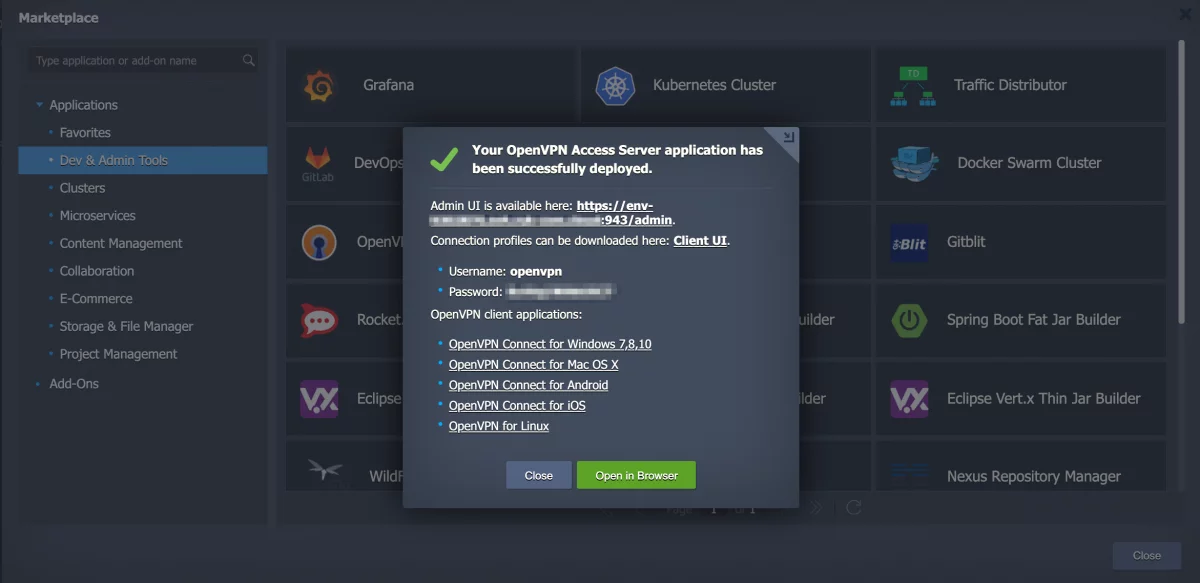
Task: Show the Clusters category
Action: click(82, 188)
